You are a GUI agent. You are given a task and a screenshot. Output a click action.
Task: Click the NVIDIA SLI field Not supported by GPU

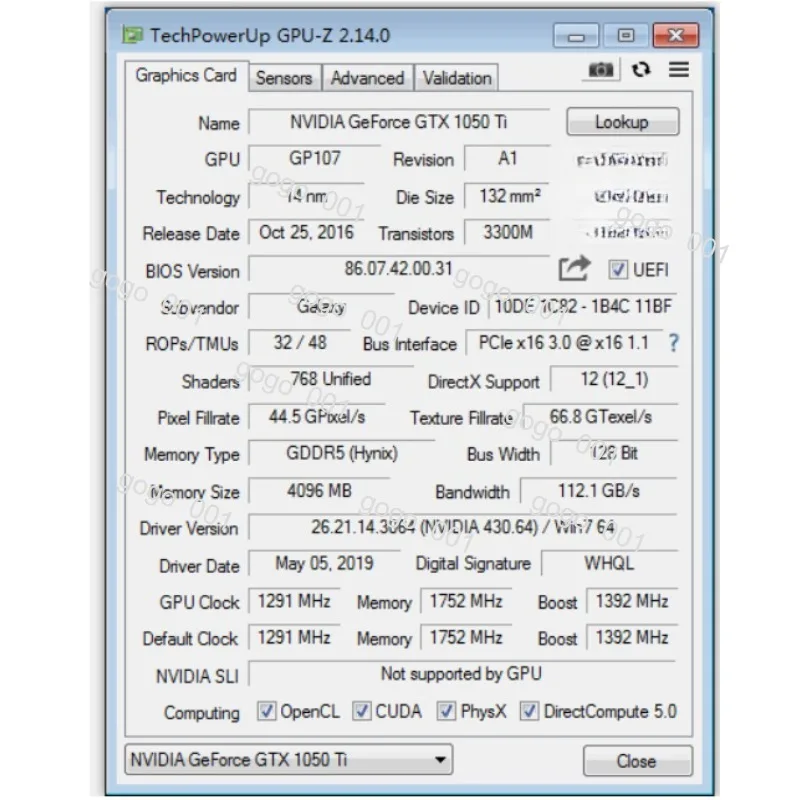[x=462, y=674]
